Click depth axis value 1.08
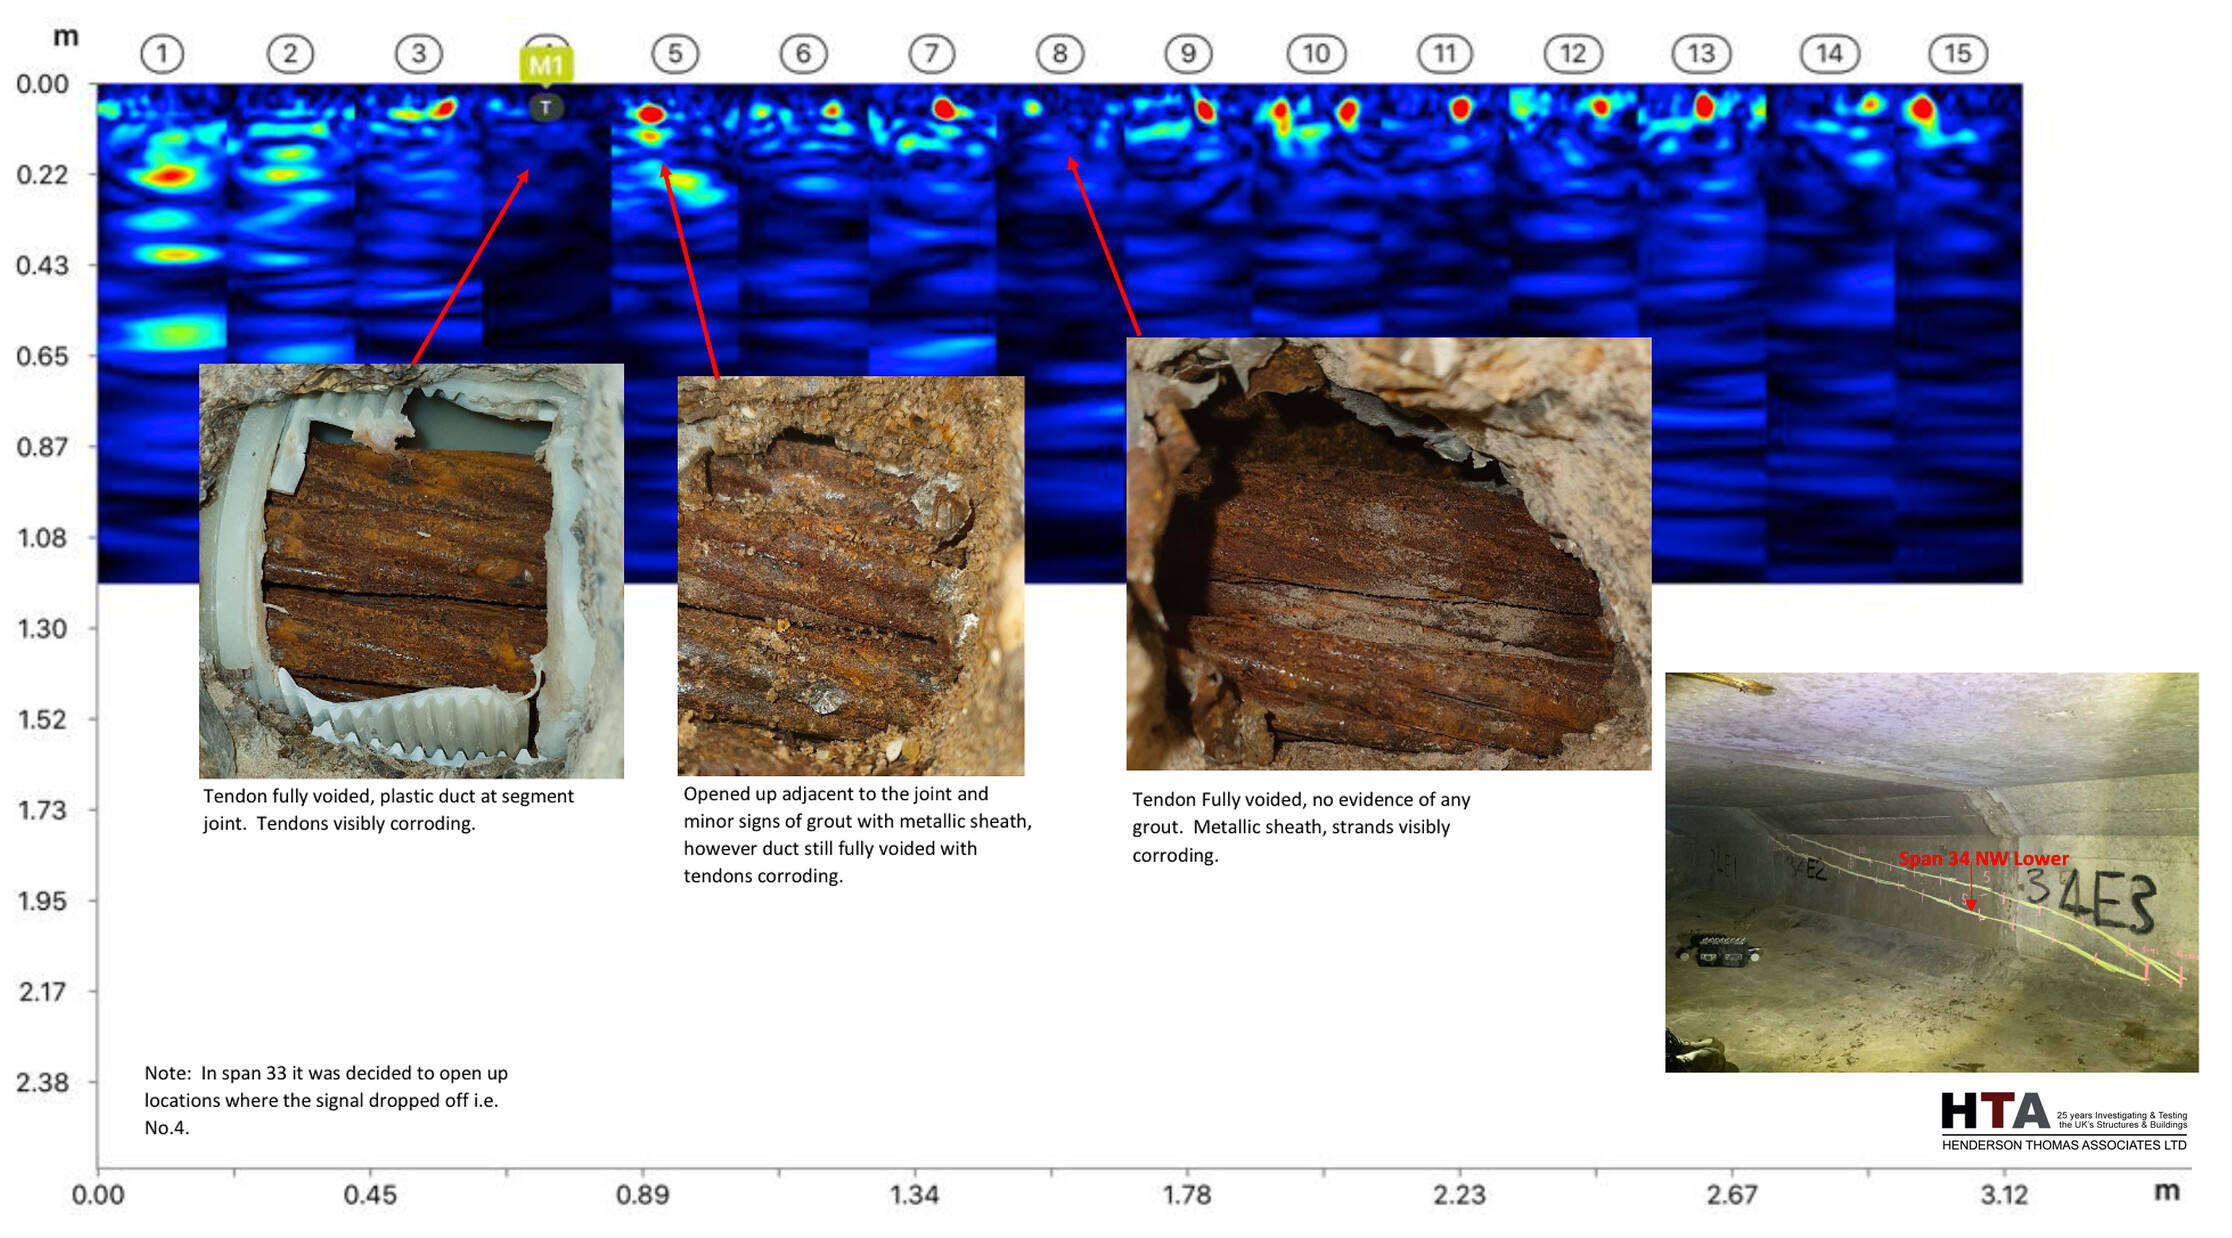 click(42, 538)
